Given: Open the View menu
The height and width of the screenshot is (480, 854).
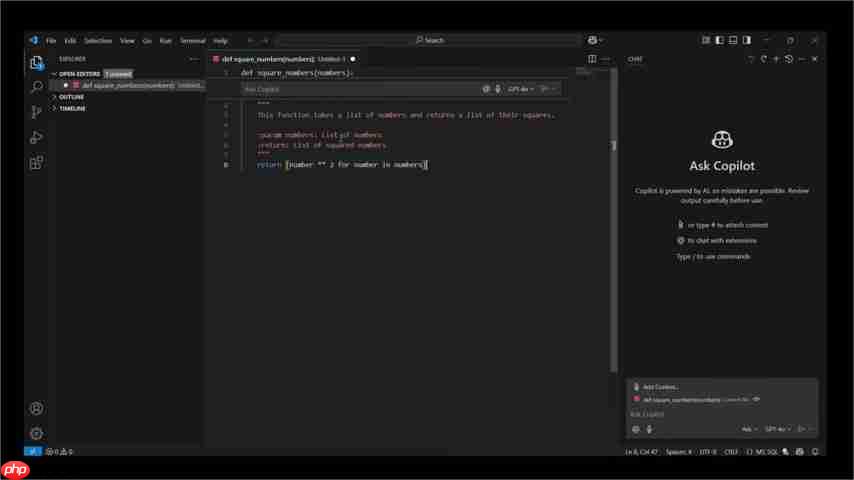Looking at the screenshot, I should click(x=127, y=41).
